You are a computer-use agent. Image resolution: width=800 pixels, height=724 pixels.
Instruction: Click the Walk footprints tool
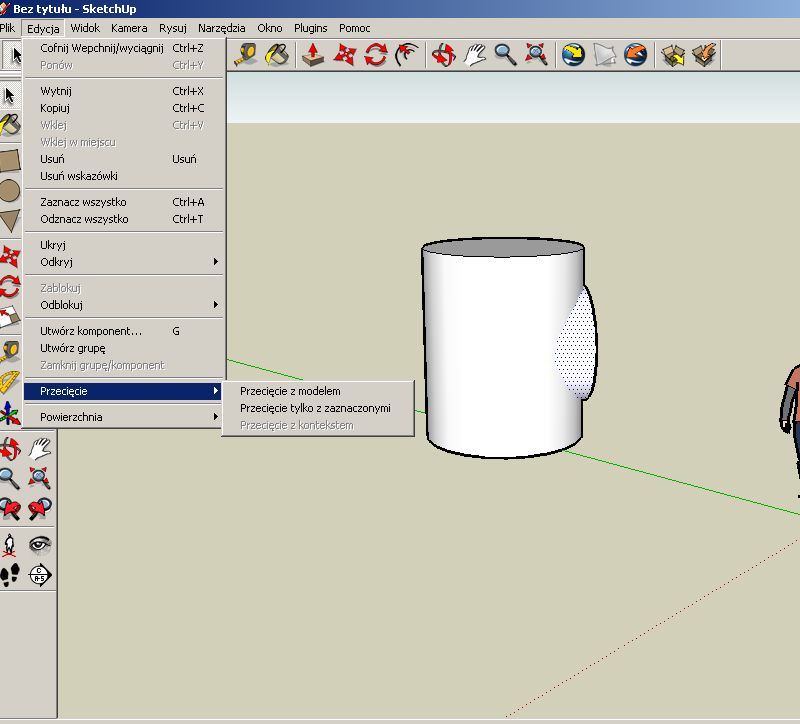click(x=10, y=575)
